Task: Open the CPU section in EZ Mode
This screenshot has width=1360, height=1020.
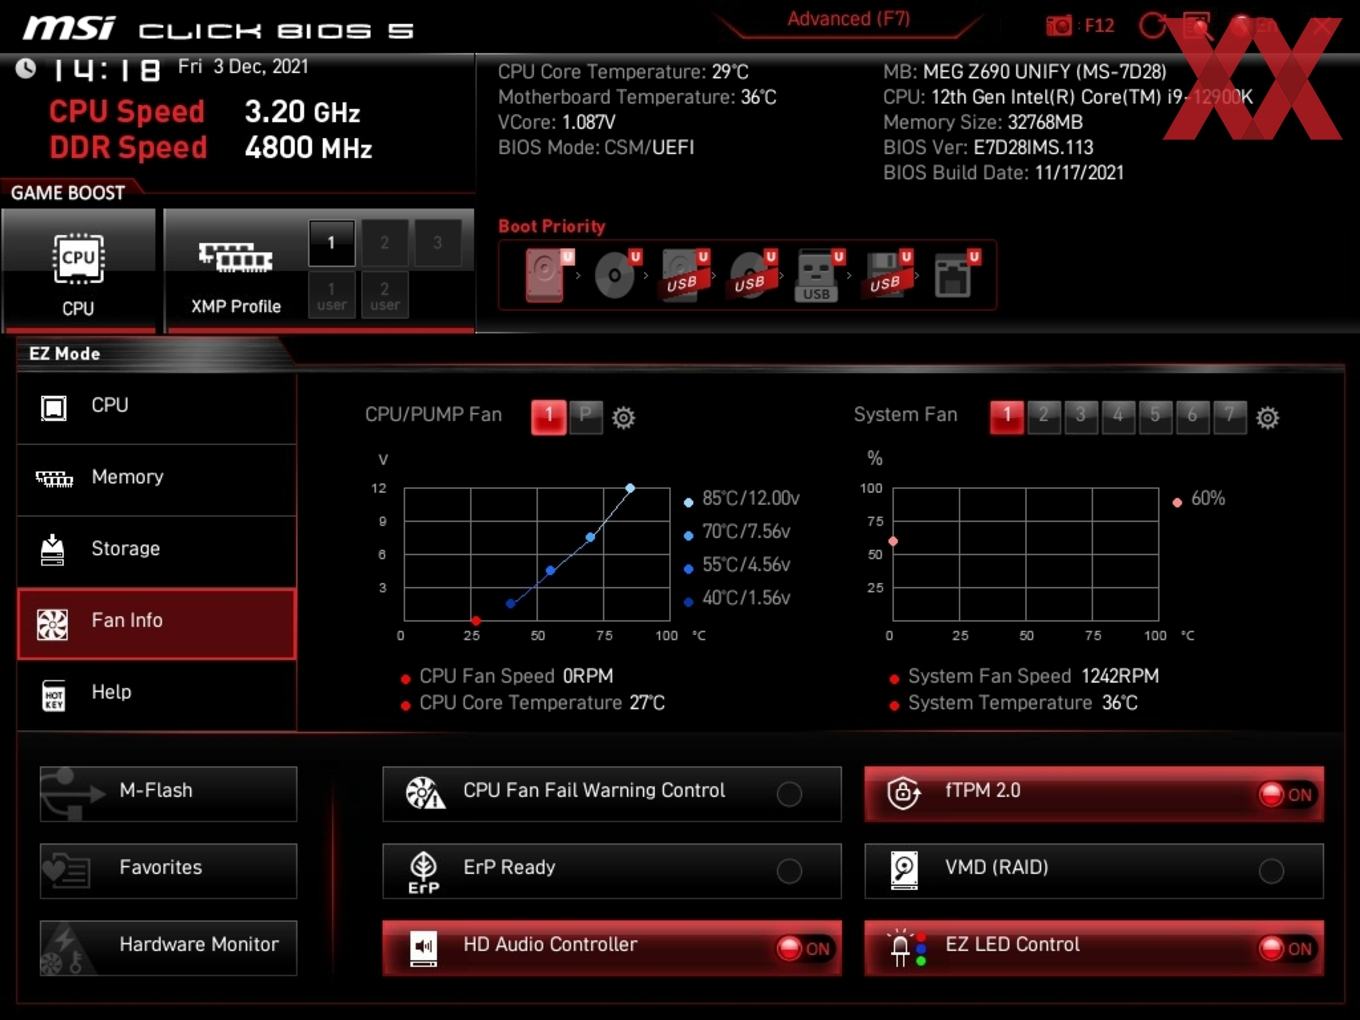Action: point(157,408)
